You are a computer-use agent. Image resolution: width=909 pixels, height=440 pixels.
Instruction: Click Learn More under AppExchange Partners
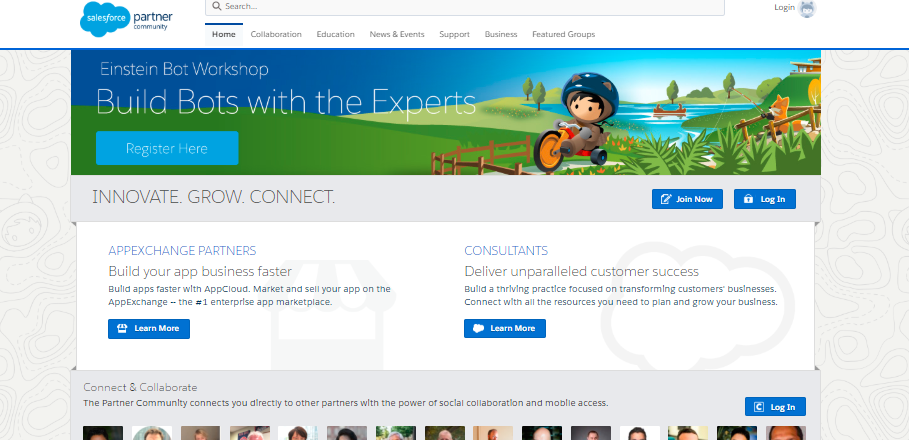[x=149, y=329]
